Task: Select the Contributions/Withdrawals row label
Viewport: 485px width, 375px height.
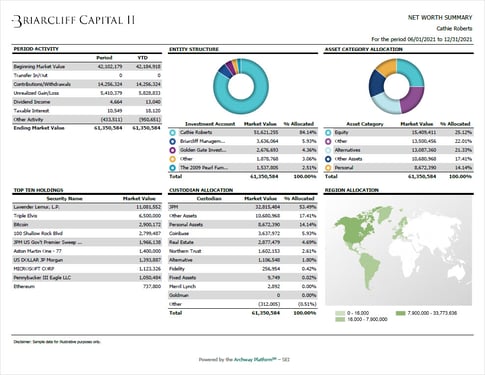Action: [42, 84]
